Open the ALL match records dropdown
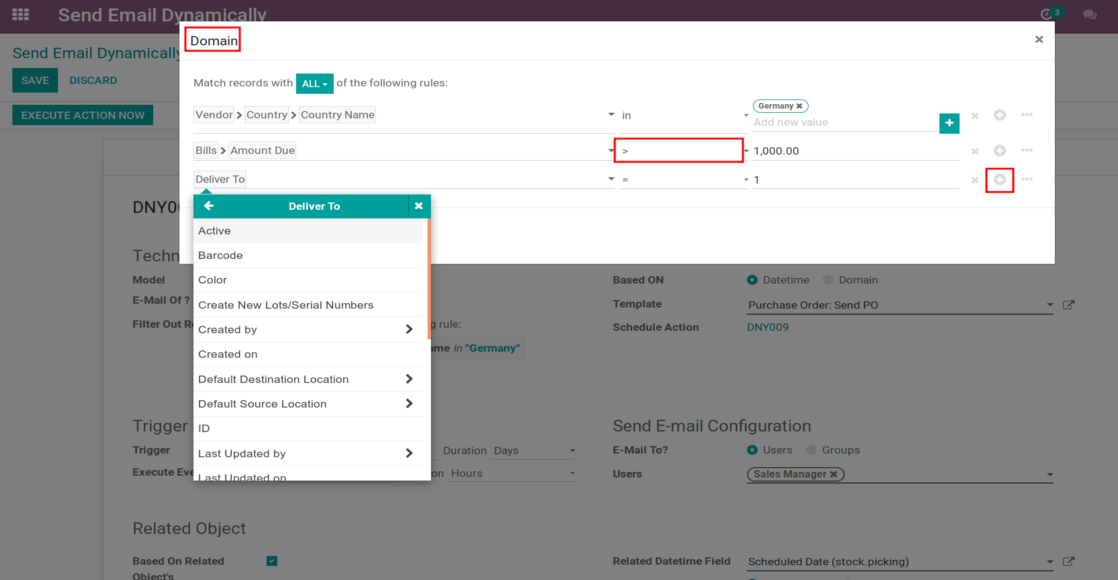Viewport: 1118px width, 580px height. pyautogui.click(x=314, y=84)
